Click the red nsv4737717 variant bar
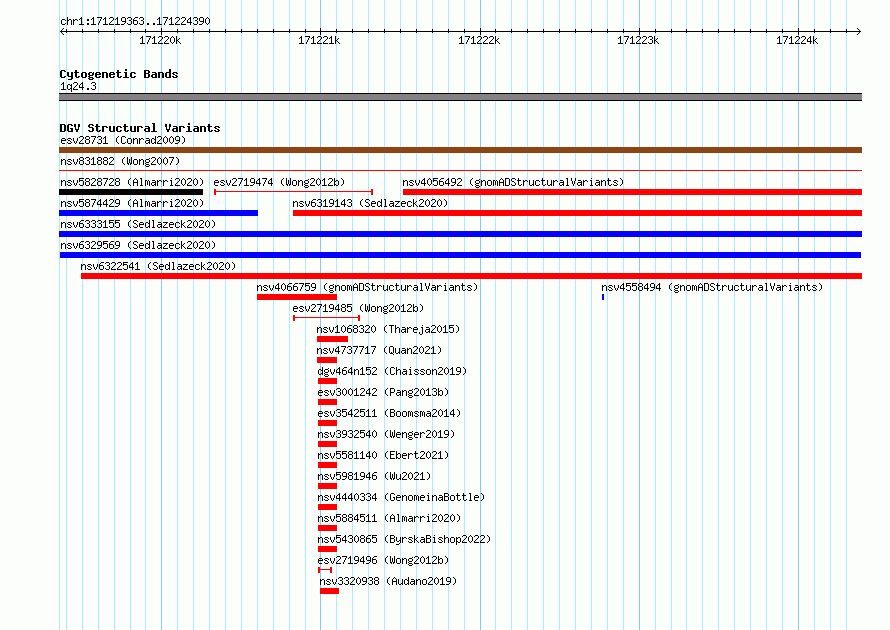 (x=327, y=360)
